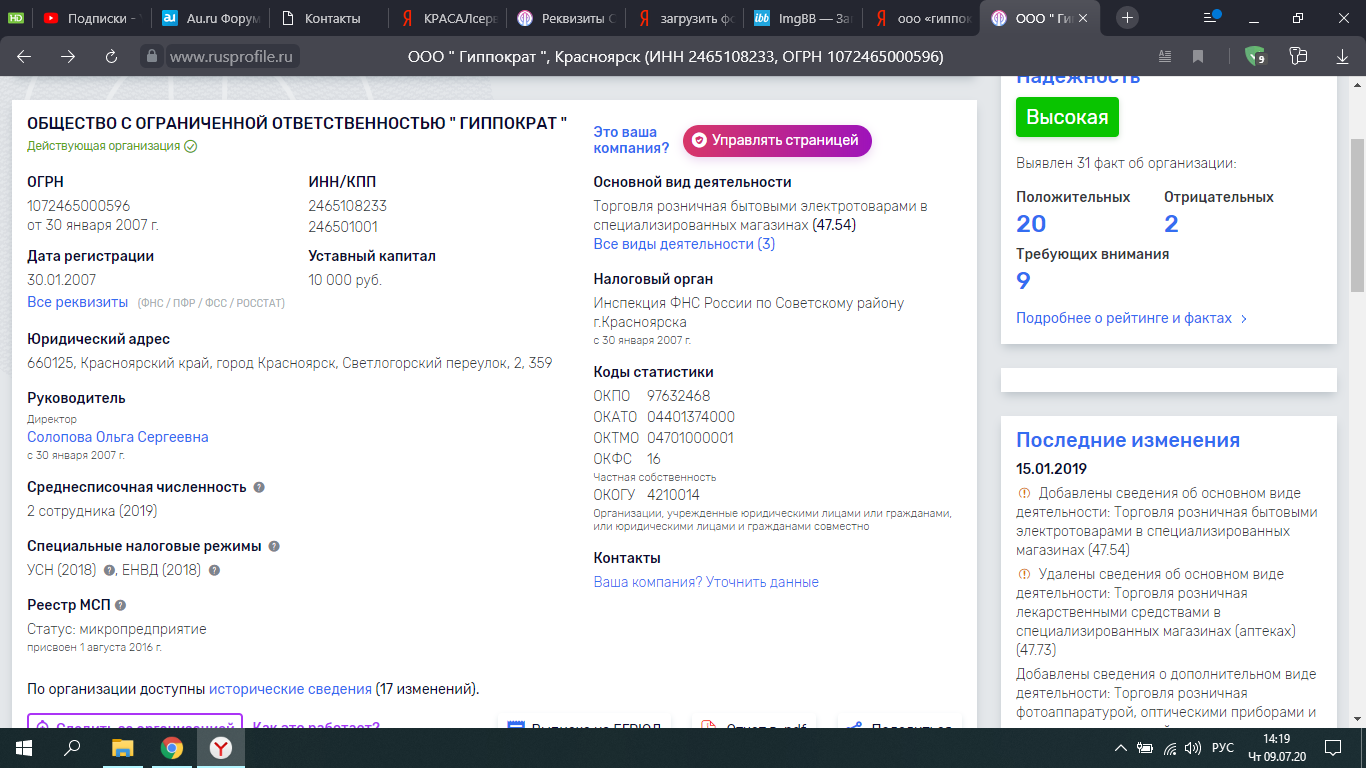Click the info icon after УСН (2018)

[109, 570]
